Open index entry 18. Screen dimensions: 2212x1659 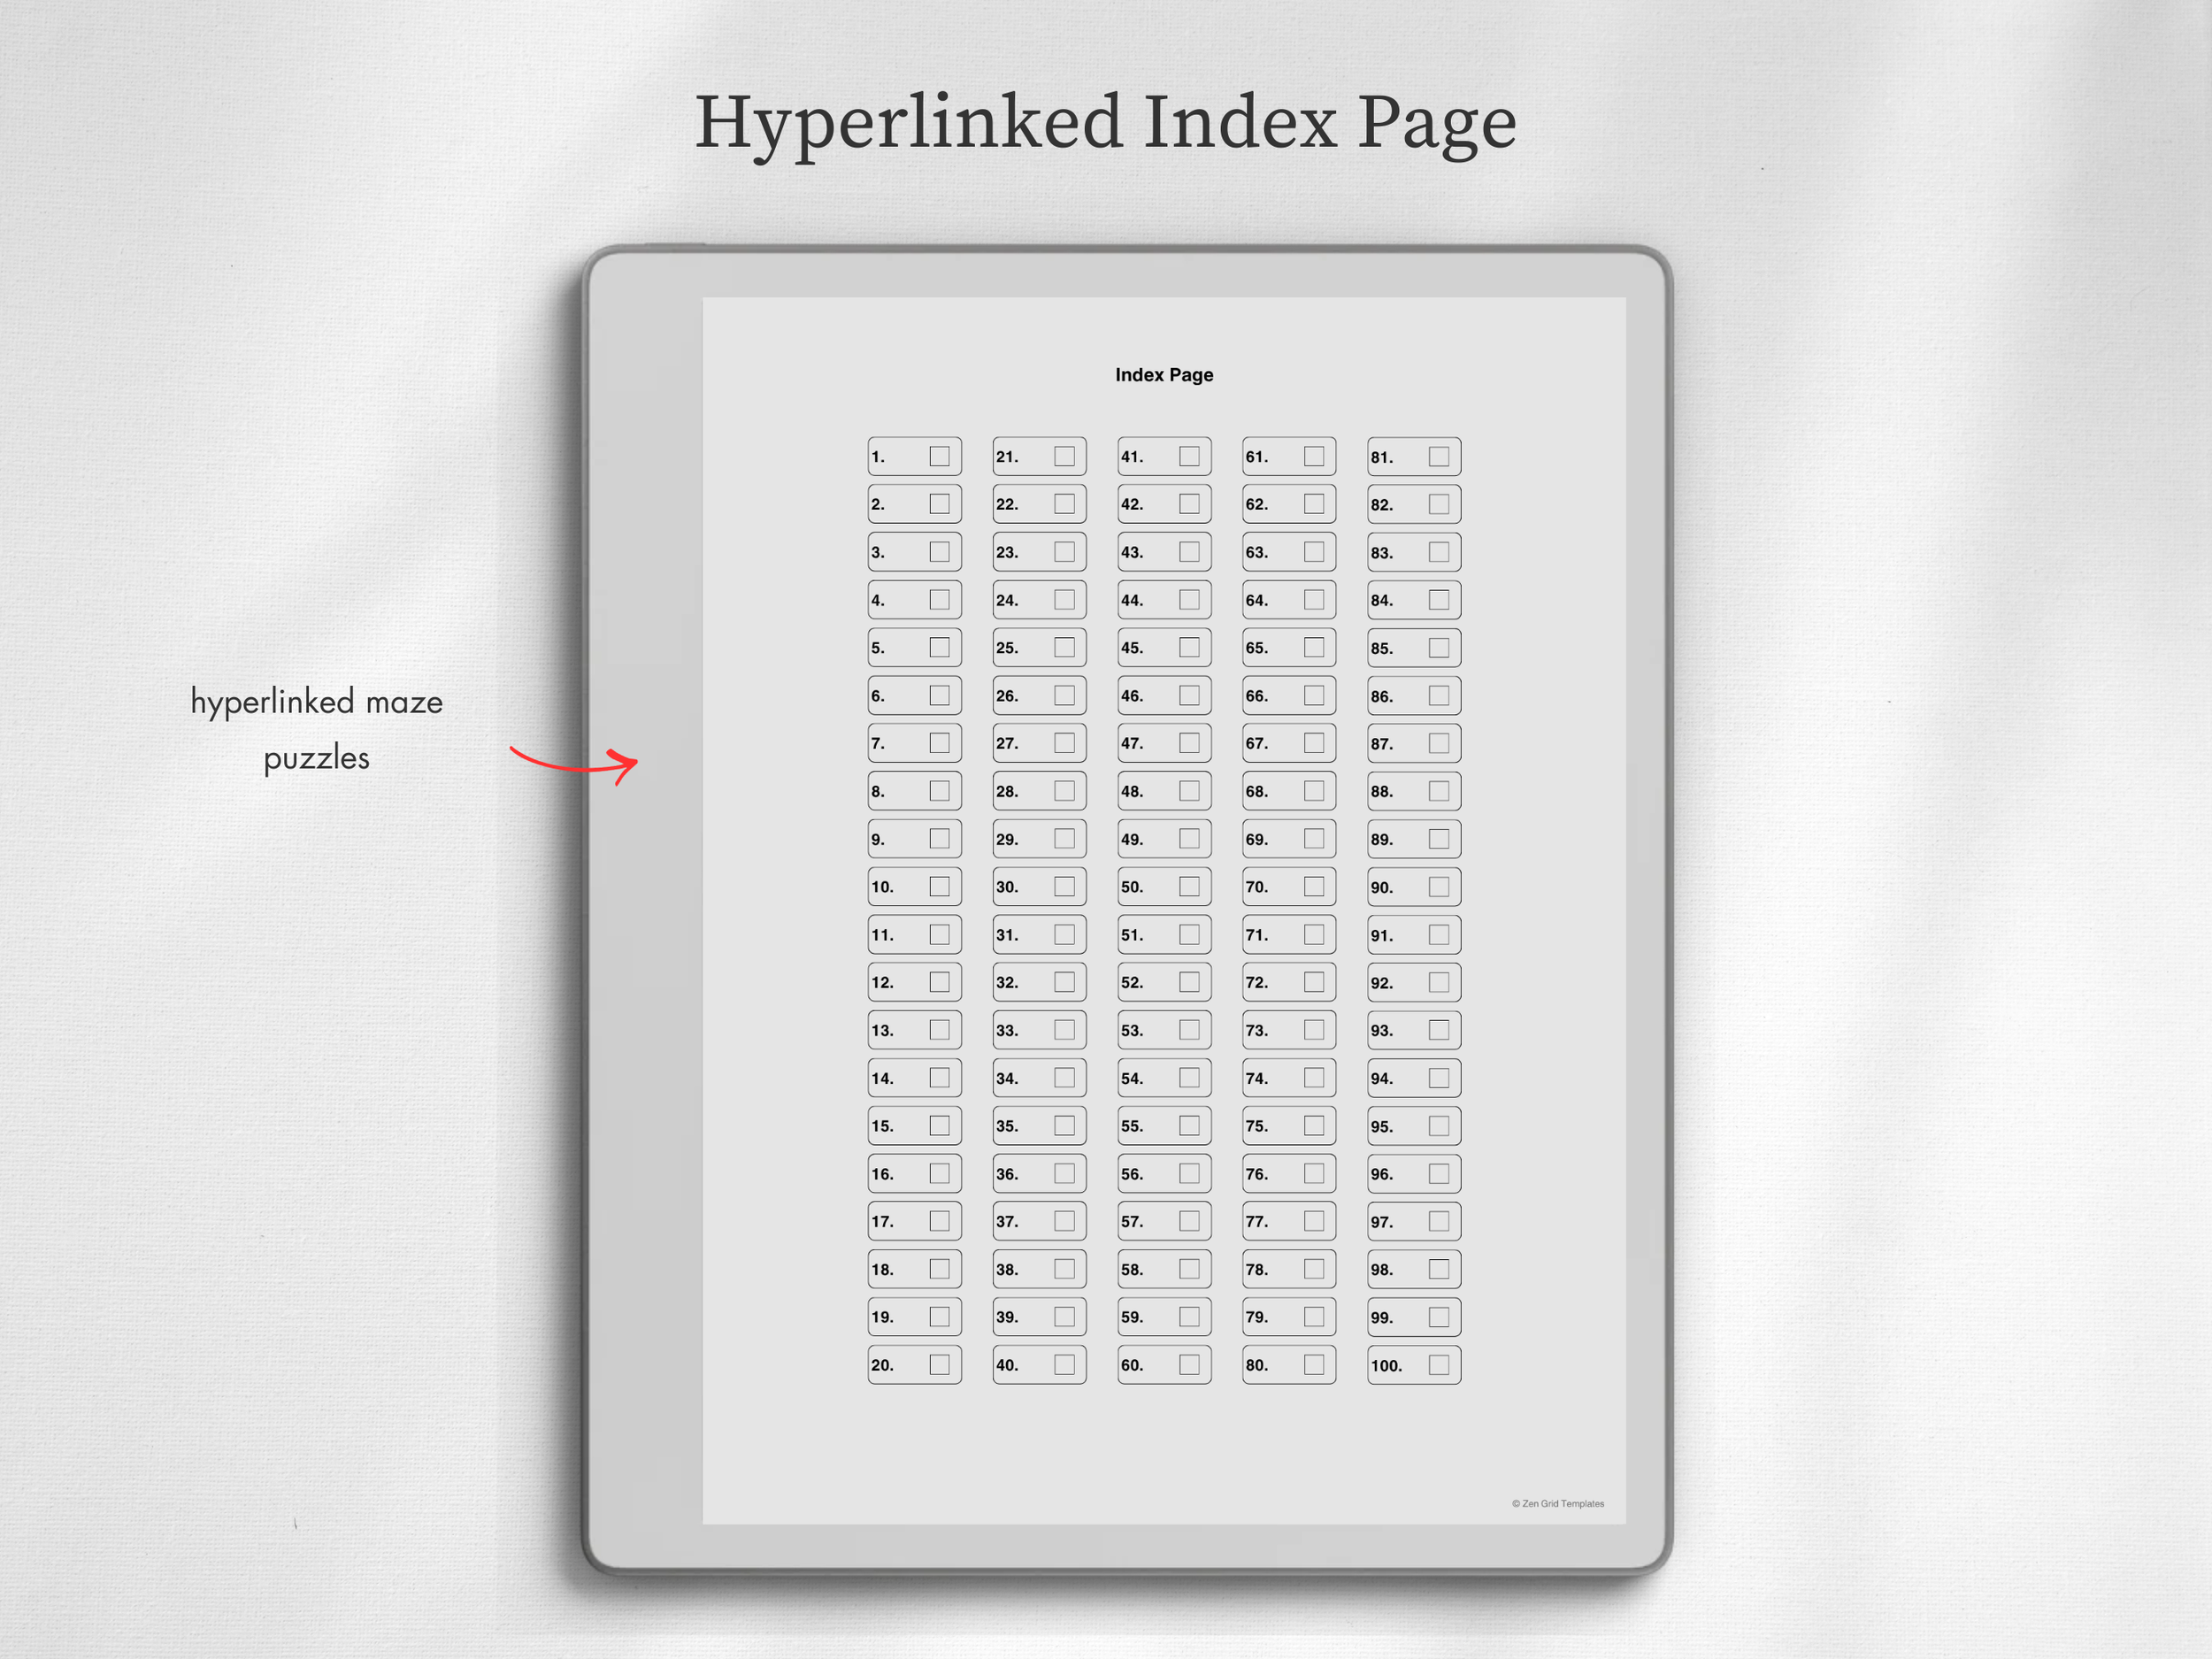tap(914, 1269)
